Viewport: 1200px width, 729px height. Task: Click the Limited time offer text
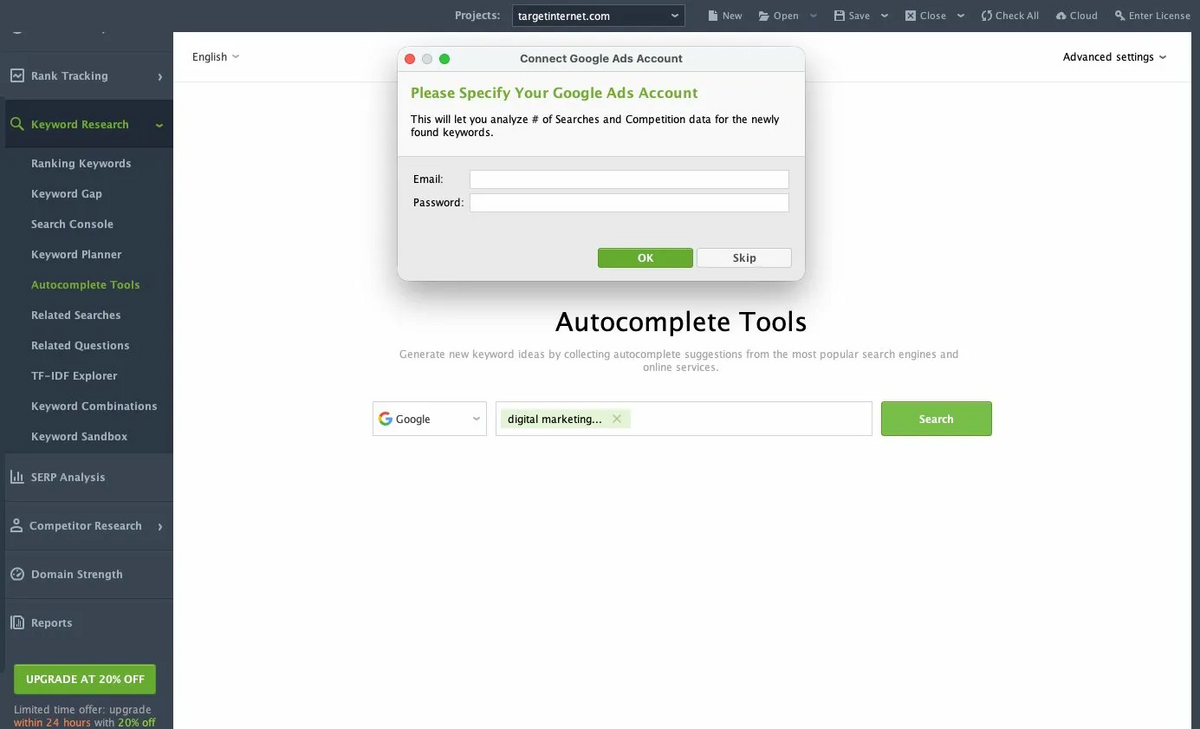(x=85, y=716)
